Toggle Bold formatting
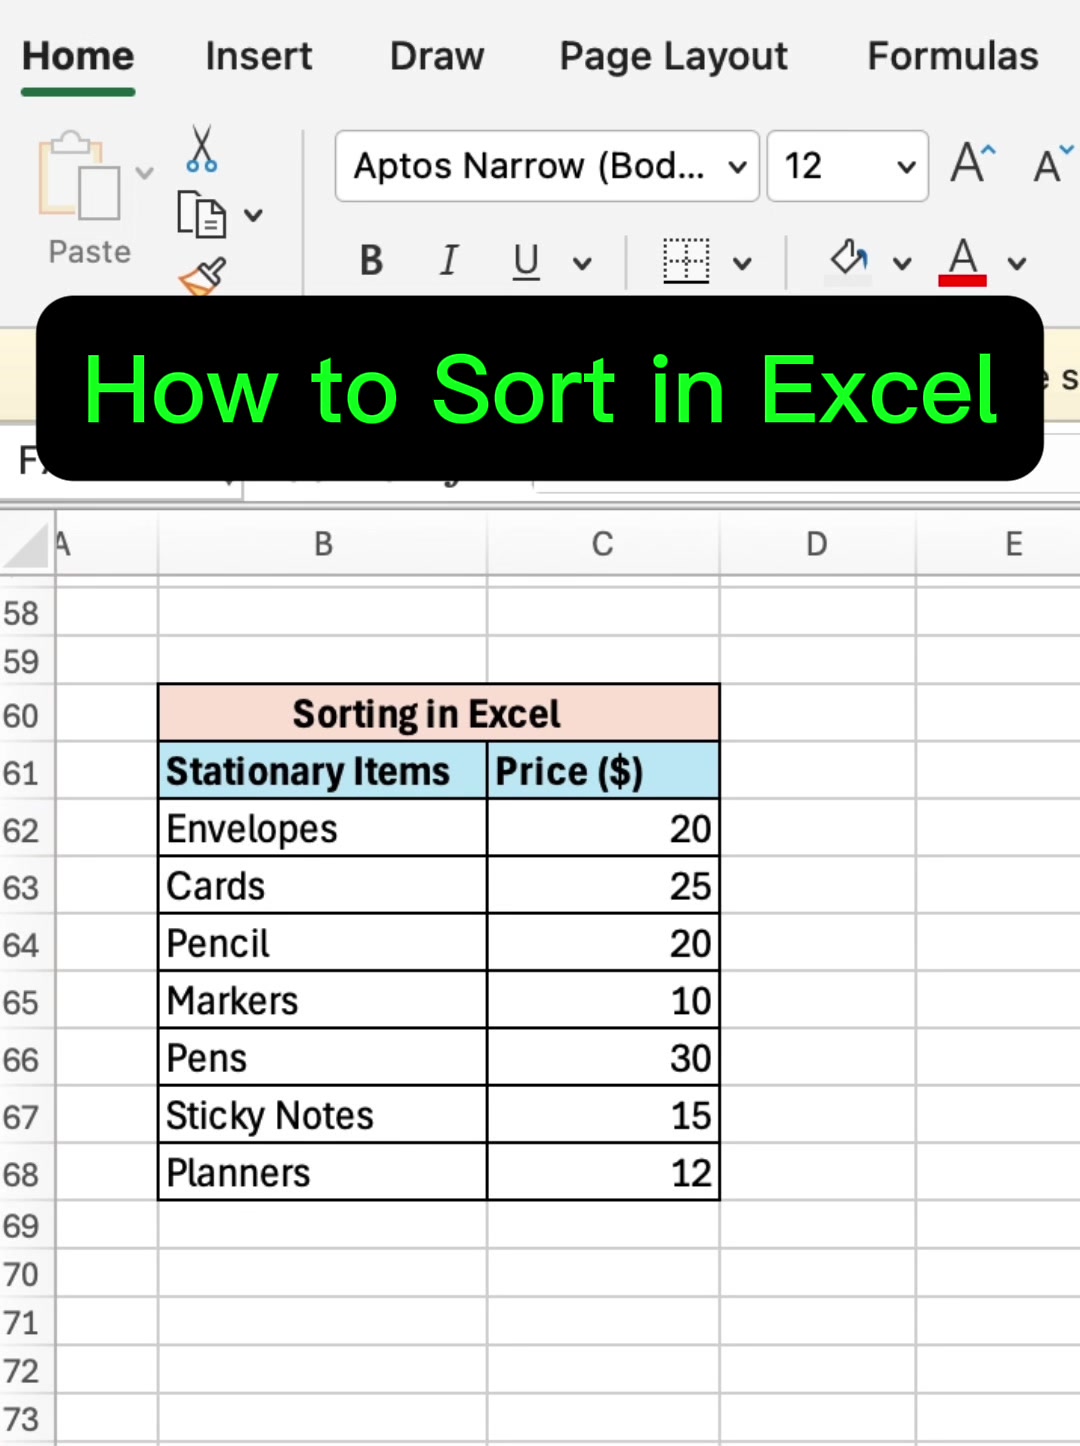This screenshot has height=1446, width=1080. [371, 262]
